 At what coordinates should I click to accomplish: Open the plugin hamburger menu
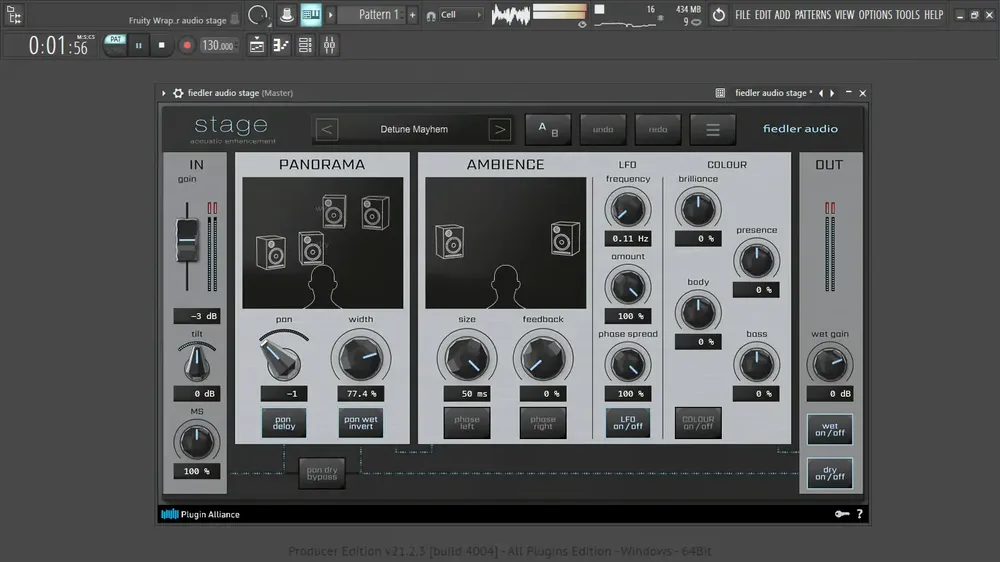point(712,129)
